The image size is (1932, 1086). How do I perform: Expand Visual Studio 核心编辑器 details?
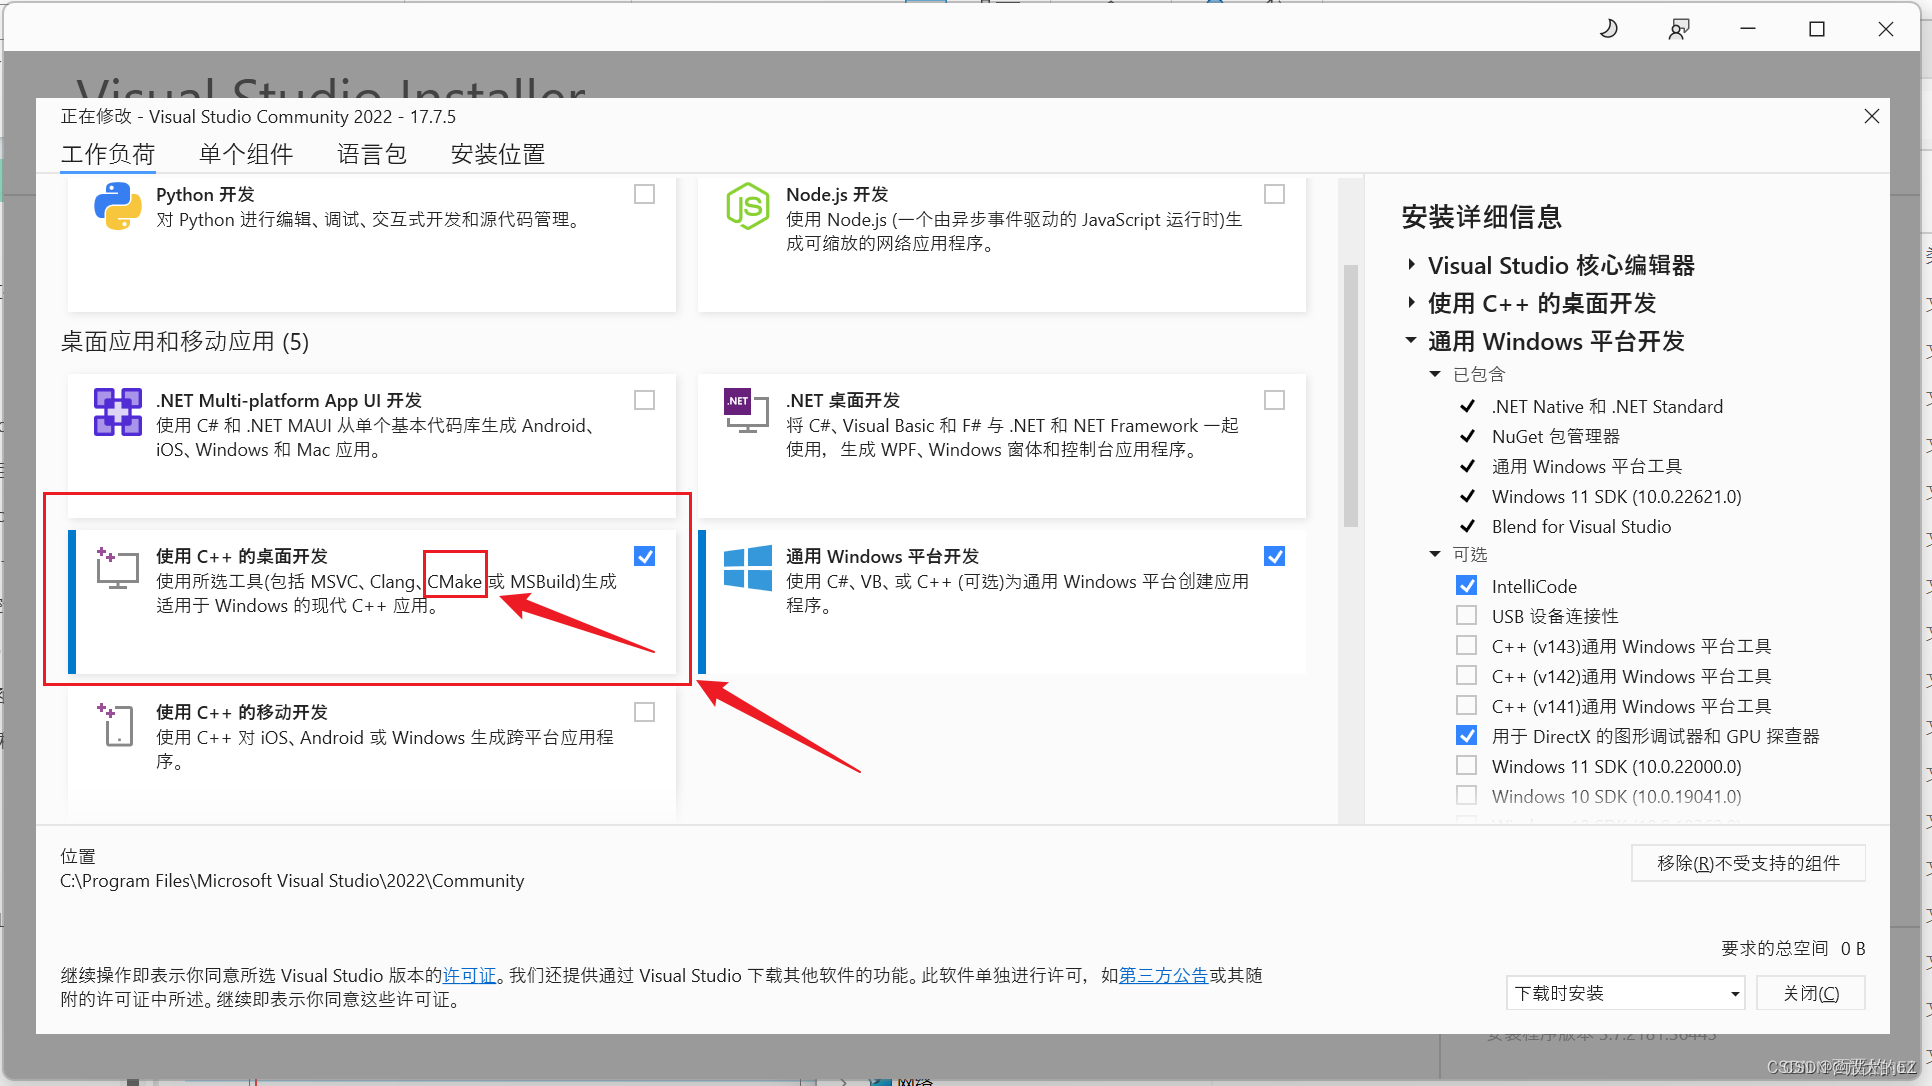[x=1411, y=265]
